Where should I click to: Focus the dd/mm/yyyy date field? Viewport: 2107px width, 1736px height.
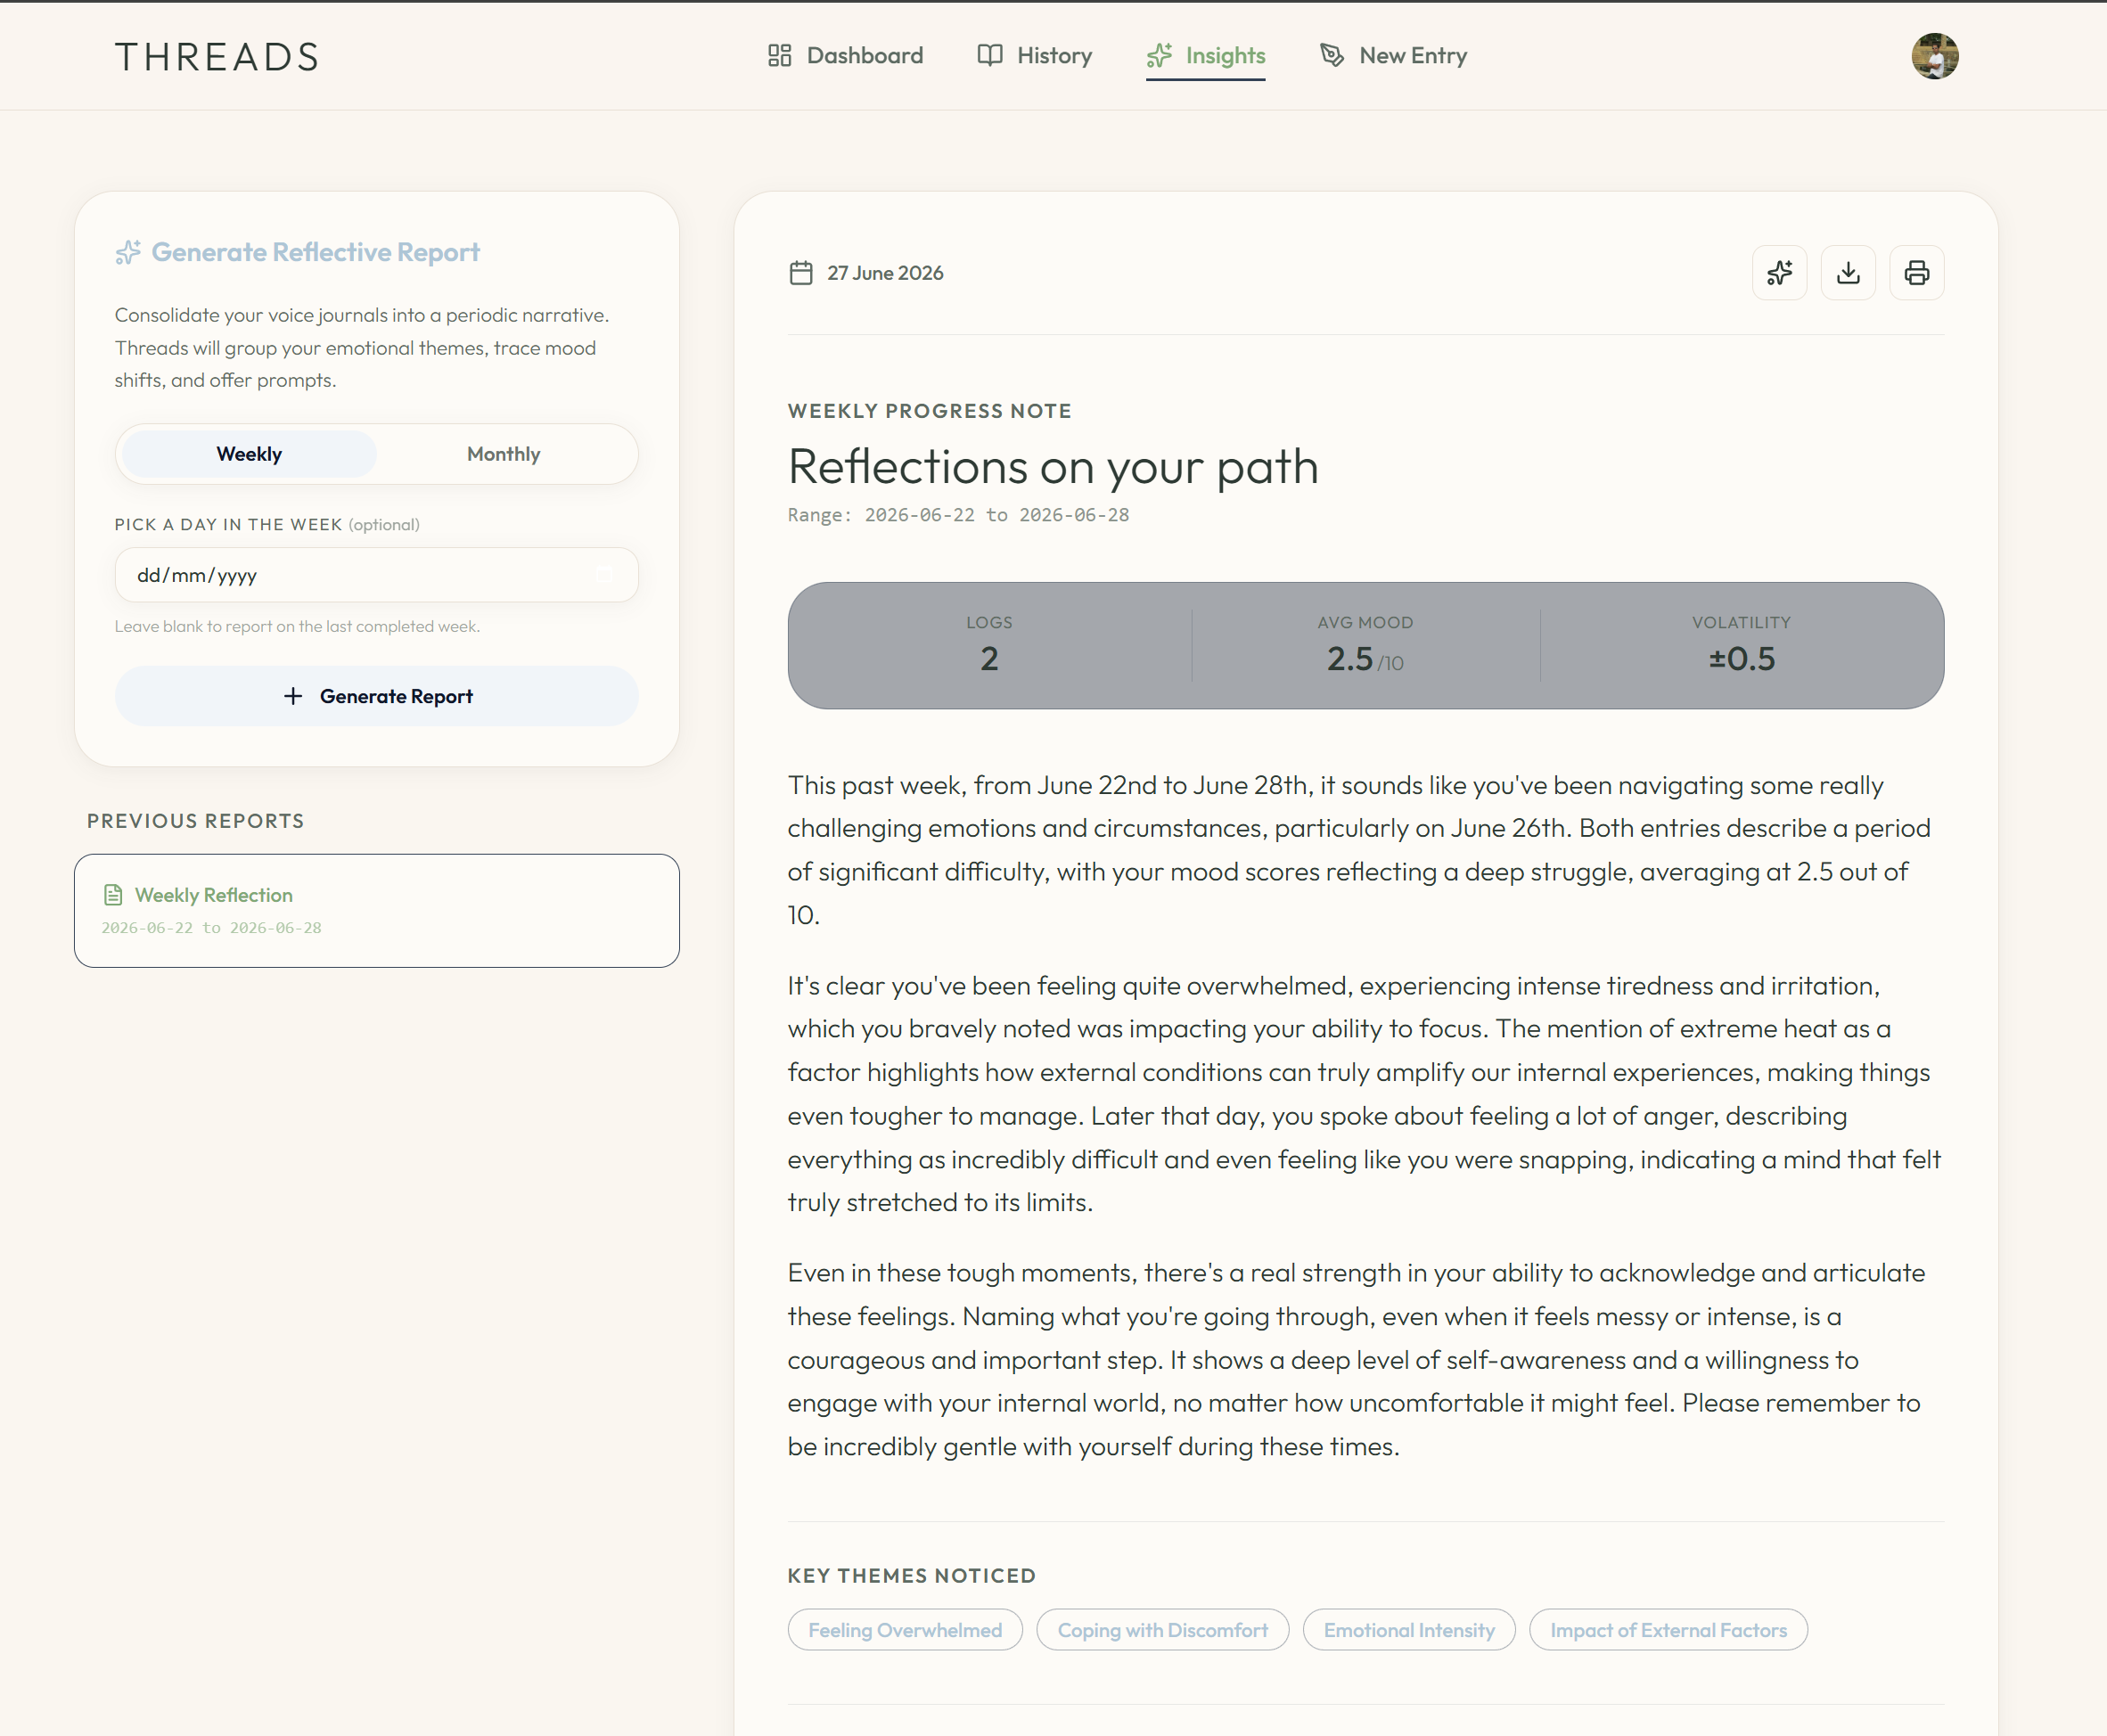pos(376,575)
